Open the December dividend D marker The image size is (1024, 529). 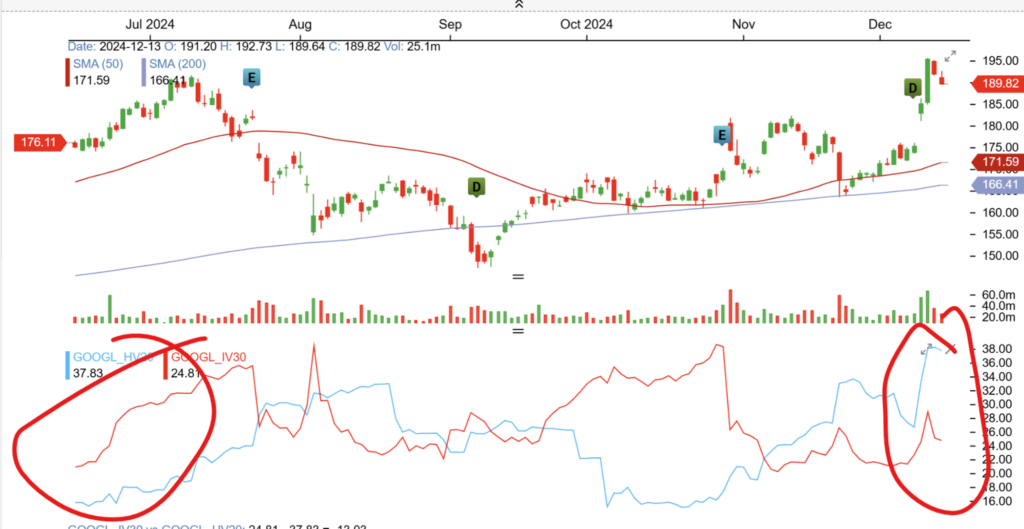(912, 88)
